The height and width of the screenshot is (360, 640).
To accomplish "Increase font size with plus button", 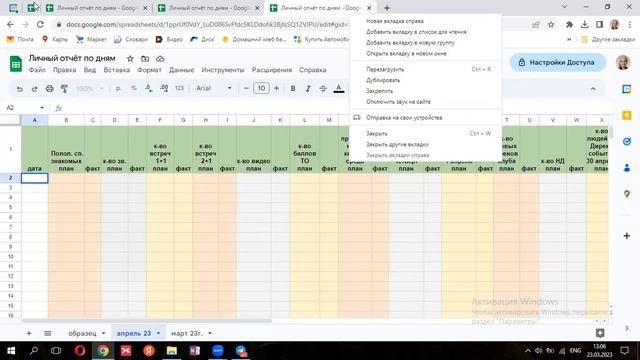I will 276,88.
